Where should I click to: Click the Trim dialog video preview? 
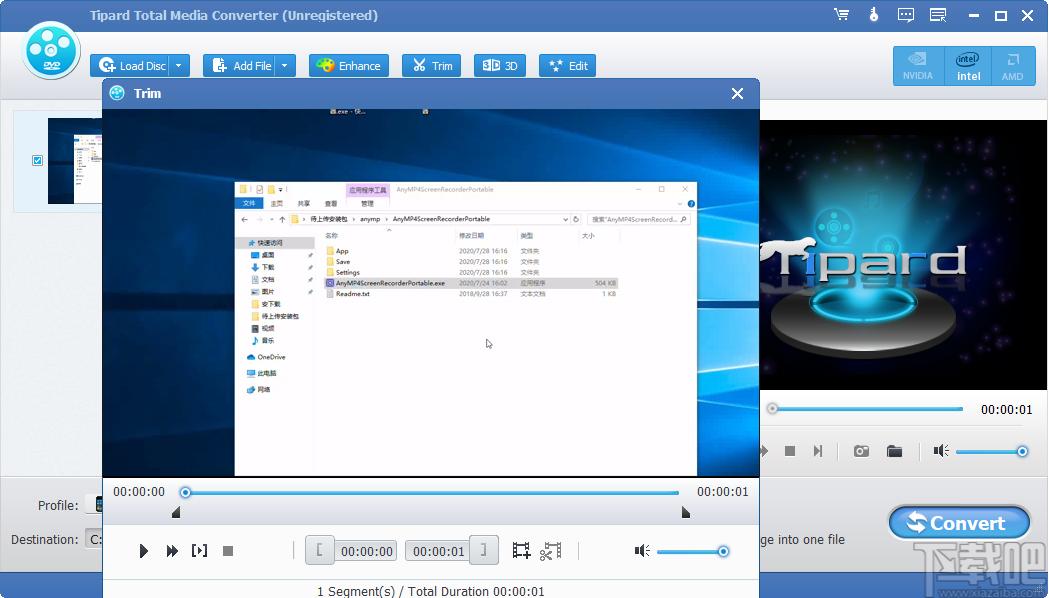pyautogui.click(x=431, y=292)
